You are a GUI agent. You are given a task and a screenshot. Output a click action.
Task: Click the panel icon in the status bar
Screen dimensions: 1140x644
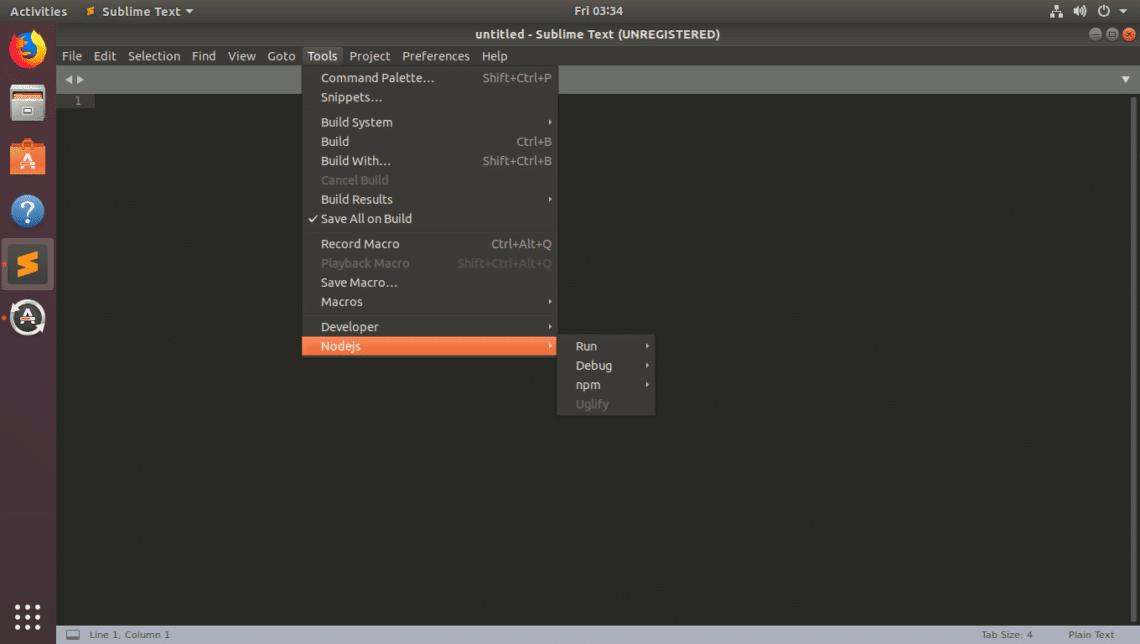click(71, 634)
